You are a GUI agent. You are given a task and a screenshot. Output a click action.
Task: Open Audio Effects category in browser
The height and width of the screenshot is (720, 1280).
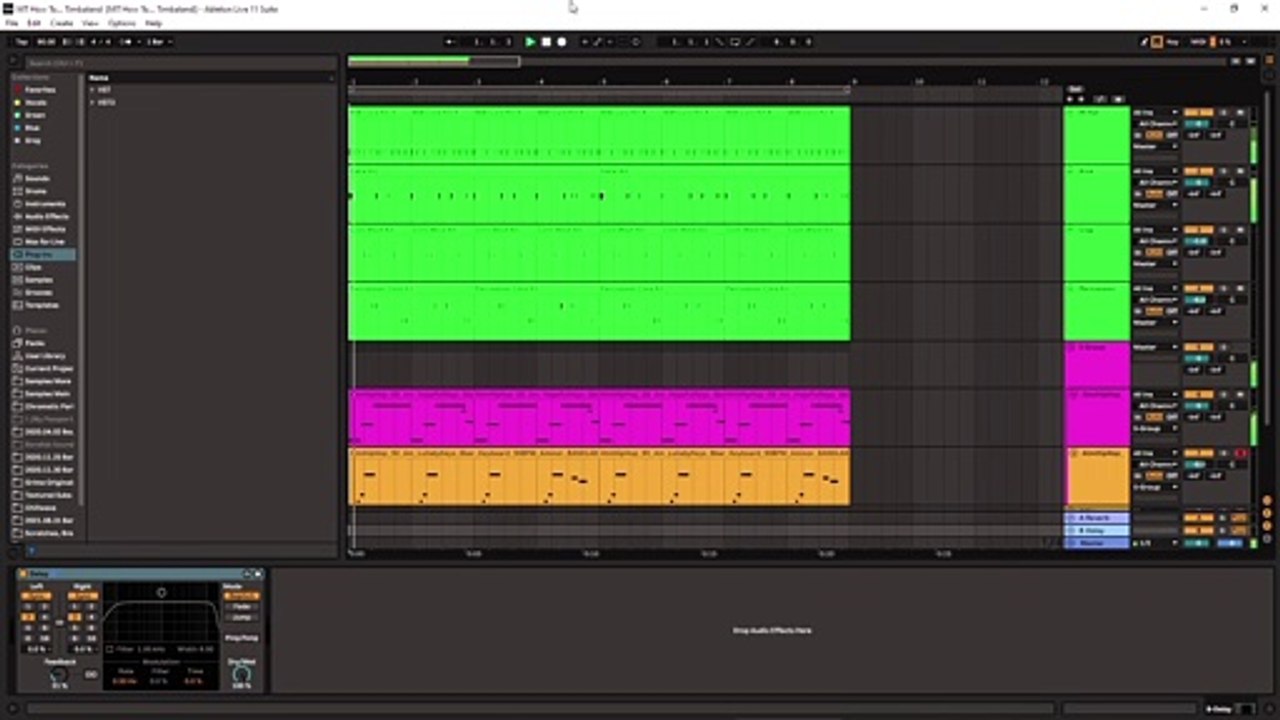[46, 216]
